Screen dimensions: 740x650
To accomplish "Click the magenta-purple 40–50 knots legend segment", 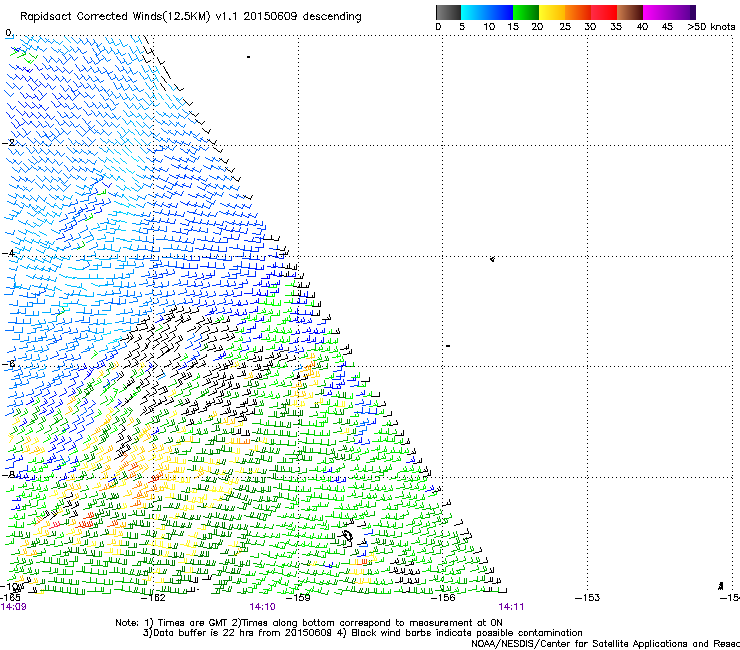I will 669,12.
